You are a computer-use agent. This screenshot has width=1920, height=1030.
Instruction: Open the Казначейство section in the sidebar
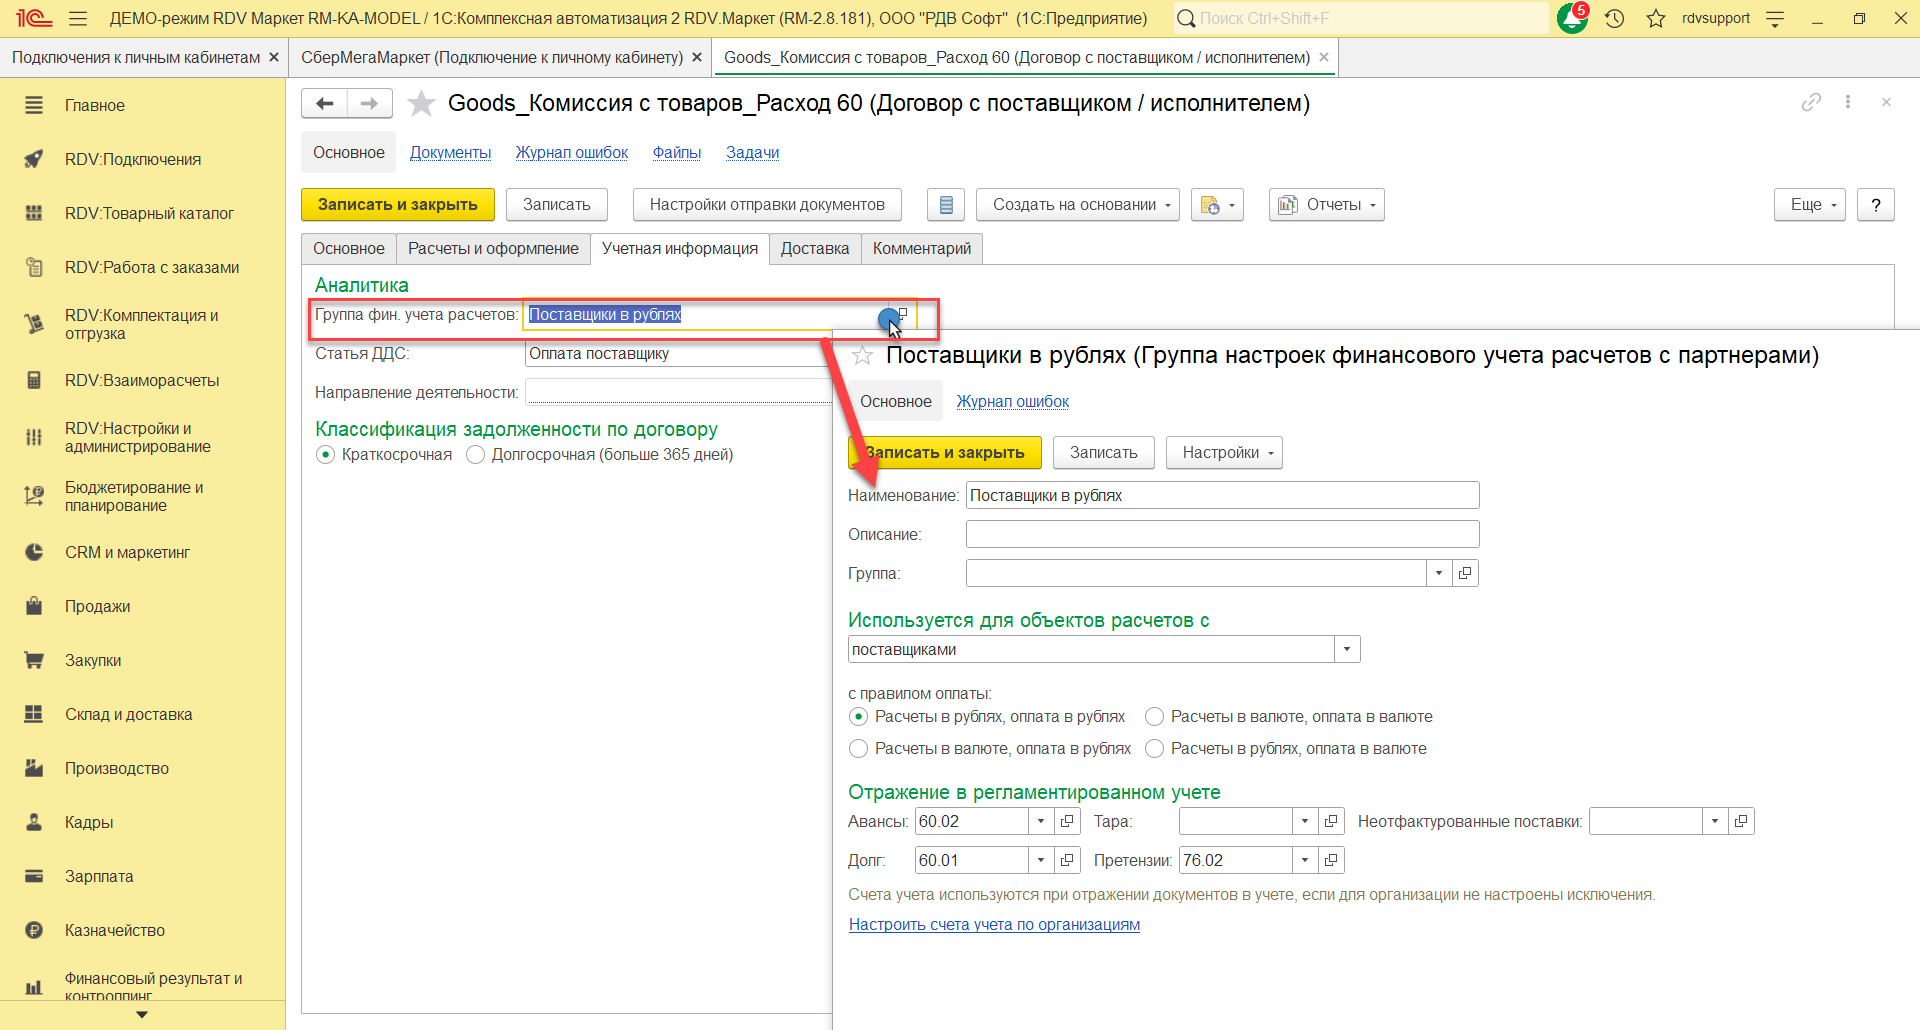(x=115, y=930)
